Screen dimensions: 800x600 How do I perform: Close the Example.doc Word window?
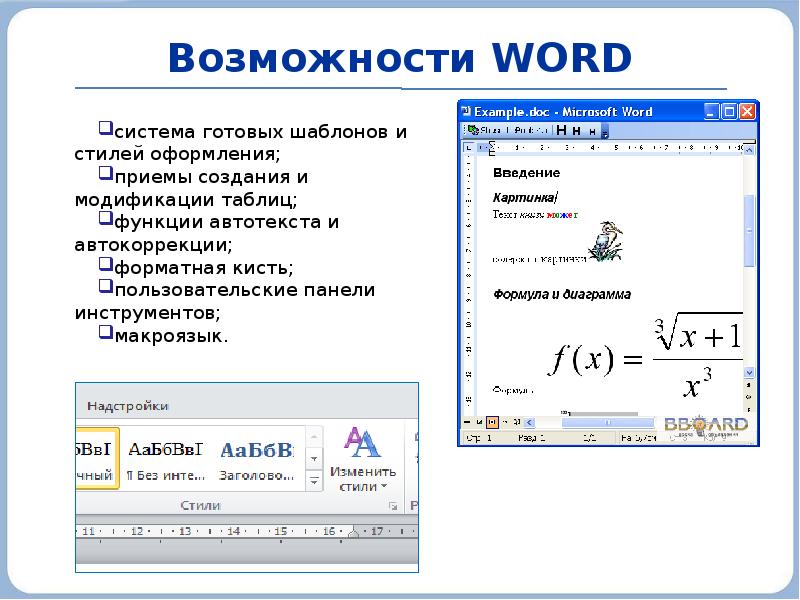(747, 112)
